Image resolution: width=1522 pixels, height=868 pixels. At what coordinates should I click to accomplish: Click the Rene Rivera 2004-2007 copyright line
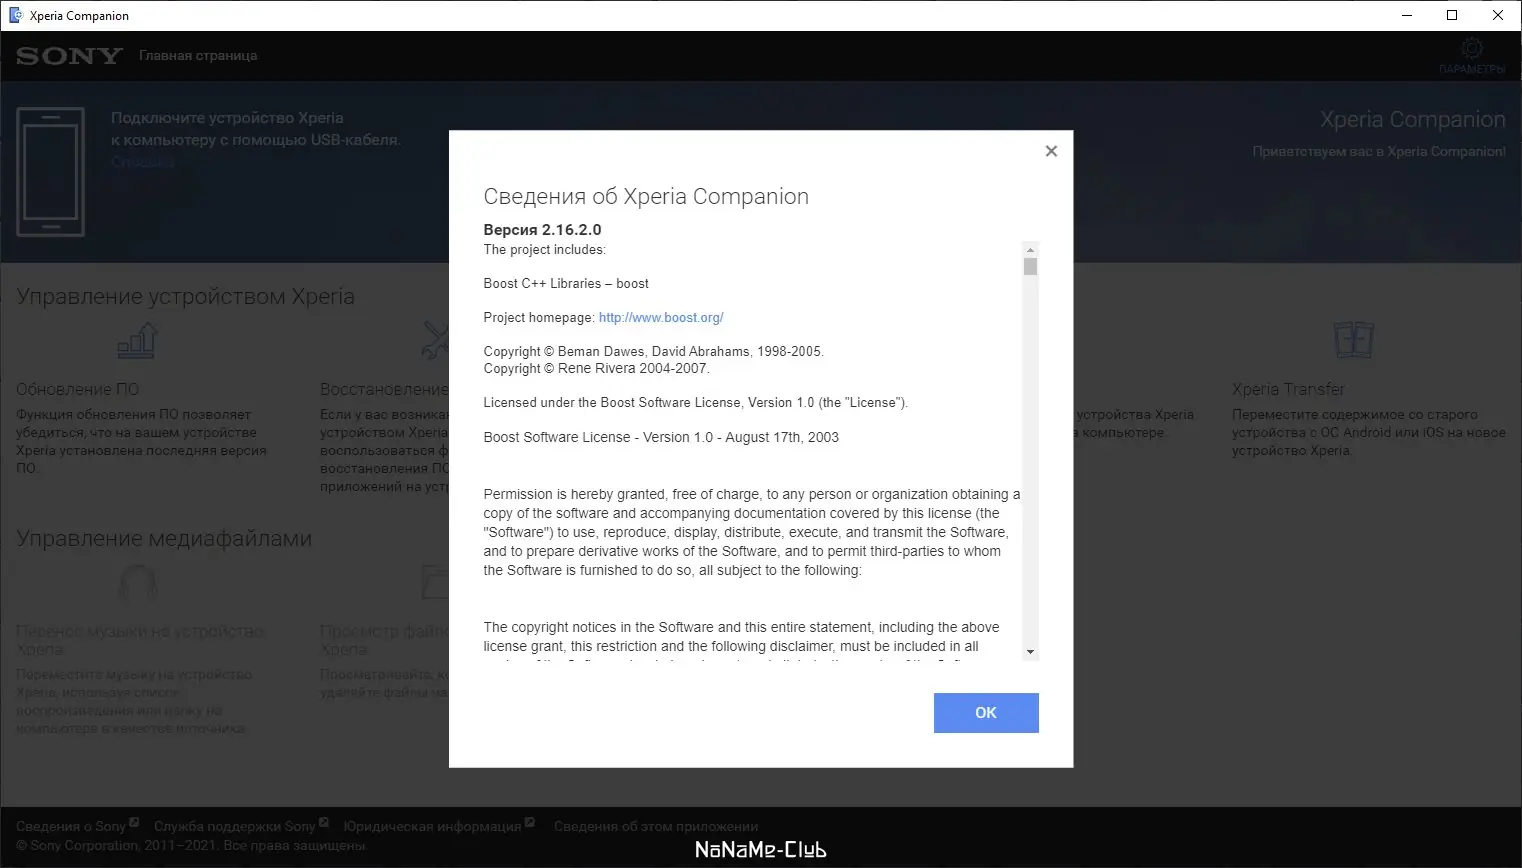(x=596, y=369)
